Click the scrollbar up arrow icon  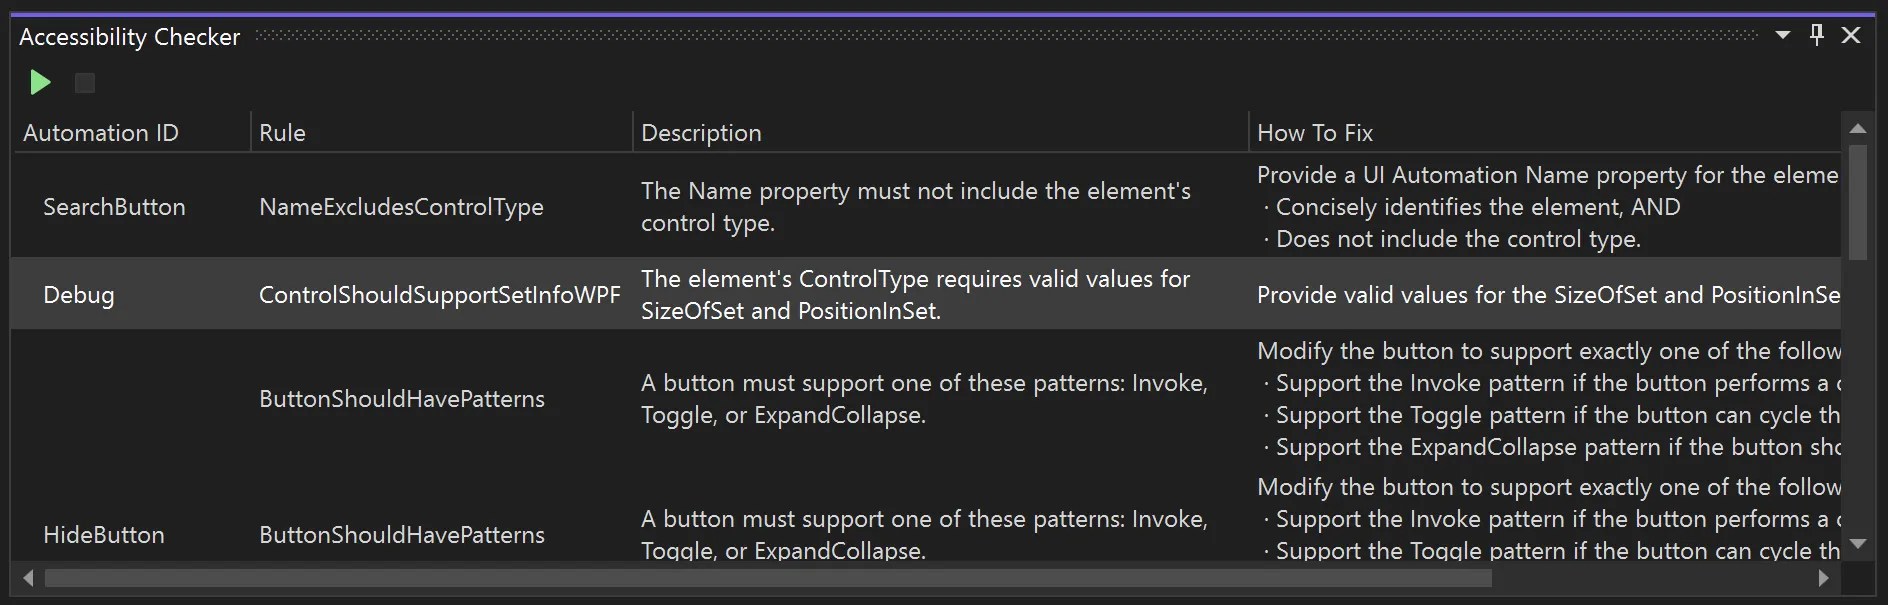[1858, 128]
